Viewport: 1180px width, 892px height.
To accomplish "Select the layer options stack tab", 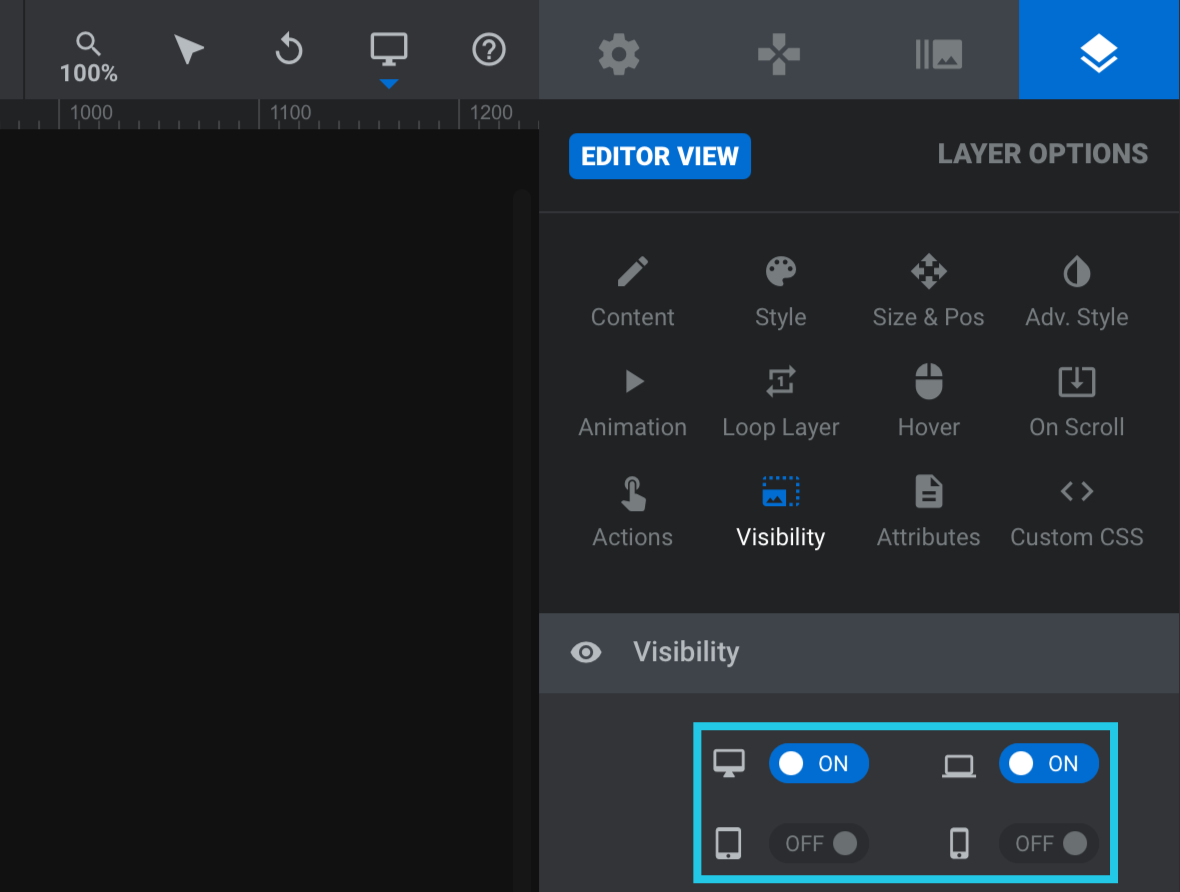I will [1099, 50].
